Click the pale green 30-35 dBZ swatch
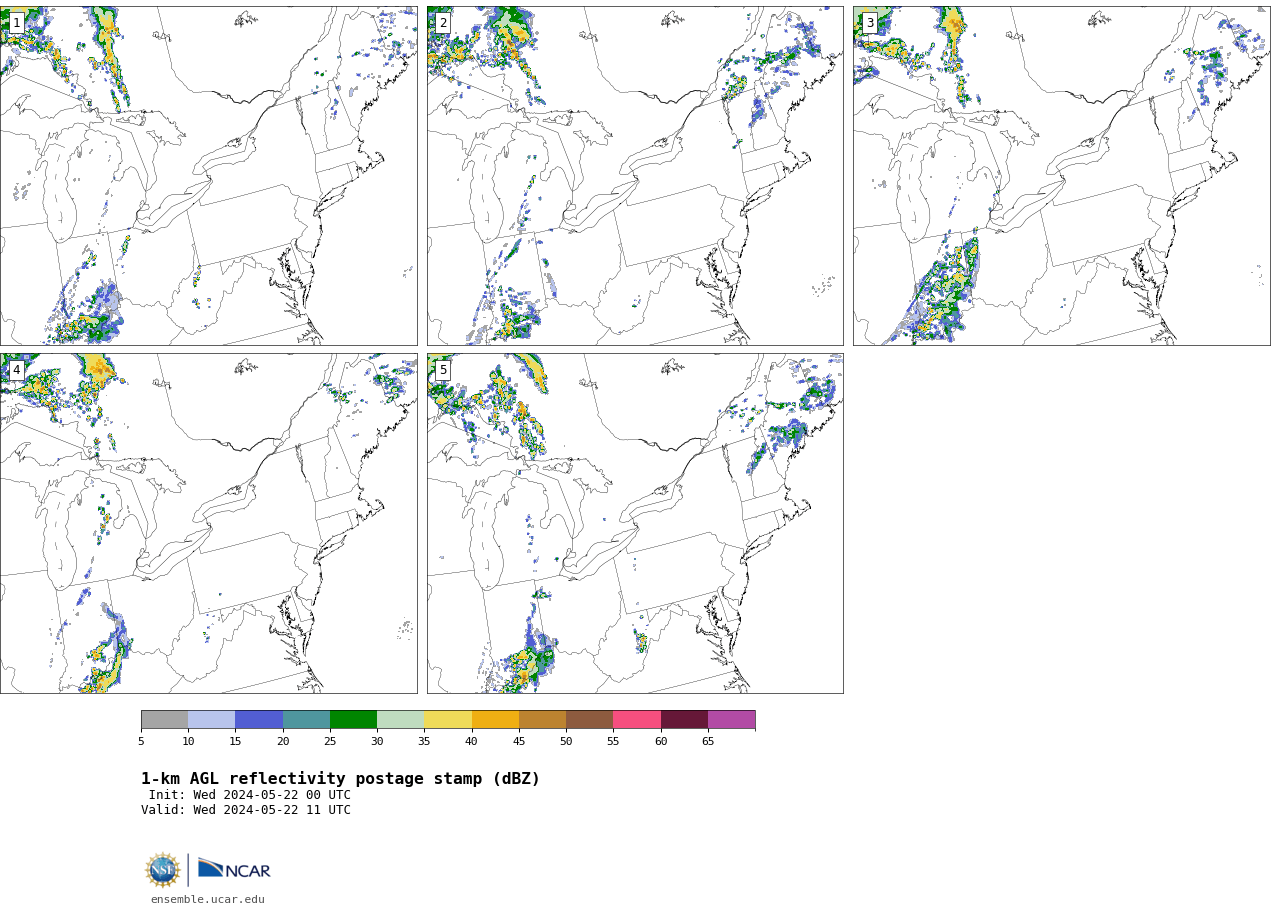This screenshot has width=1280, height=910. pyautogui.click(x=401, y=720)
